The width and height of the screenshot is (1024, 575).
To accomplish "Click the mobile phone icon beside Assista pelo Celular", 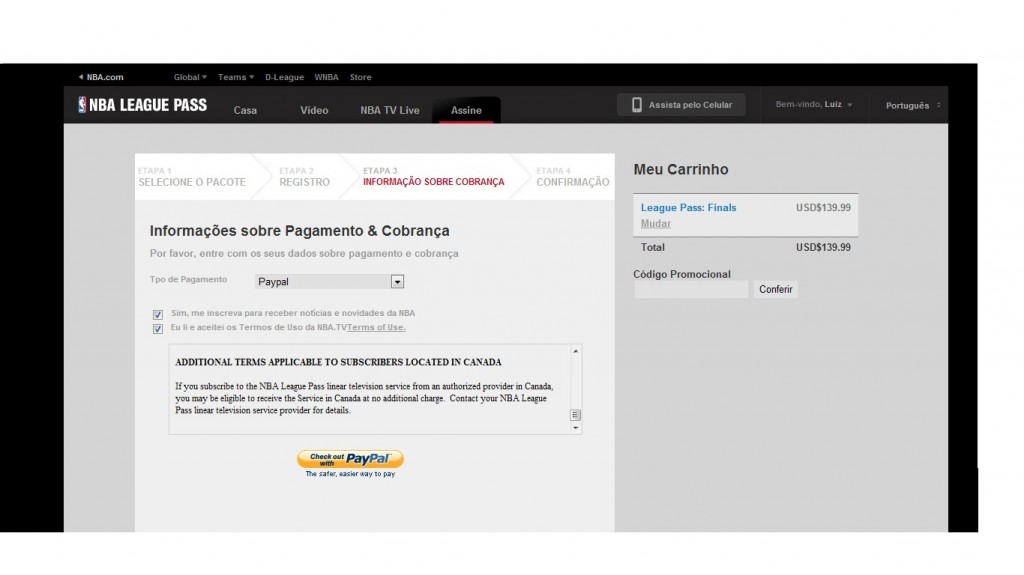I will tap(637, 105).
